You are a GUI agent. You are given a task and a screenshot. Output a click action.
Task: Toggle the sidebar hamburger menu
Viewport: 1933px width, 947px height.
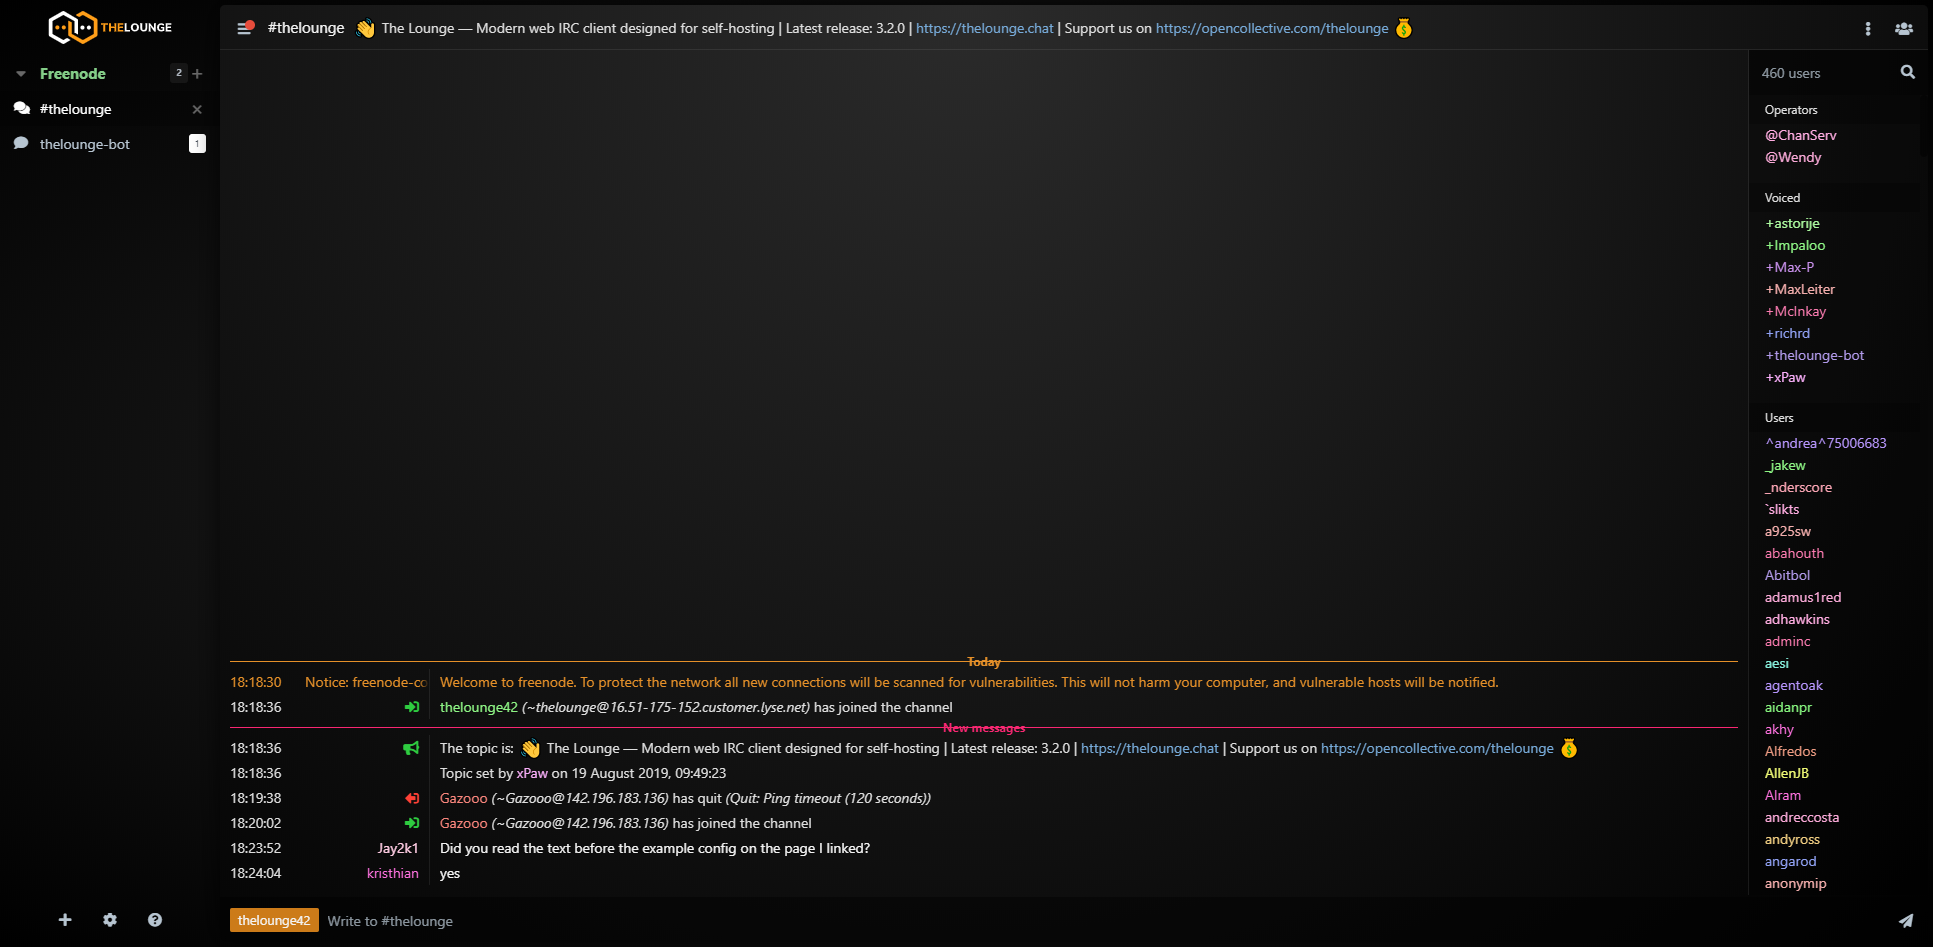click(244, 28)
